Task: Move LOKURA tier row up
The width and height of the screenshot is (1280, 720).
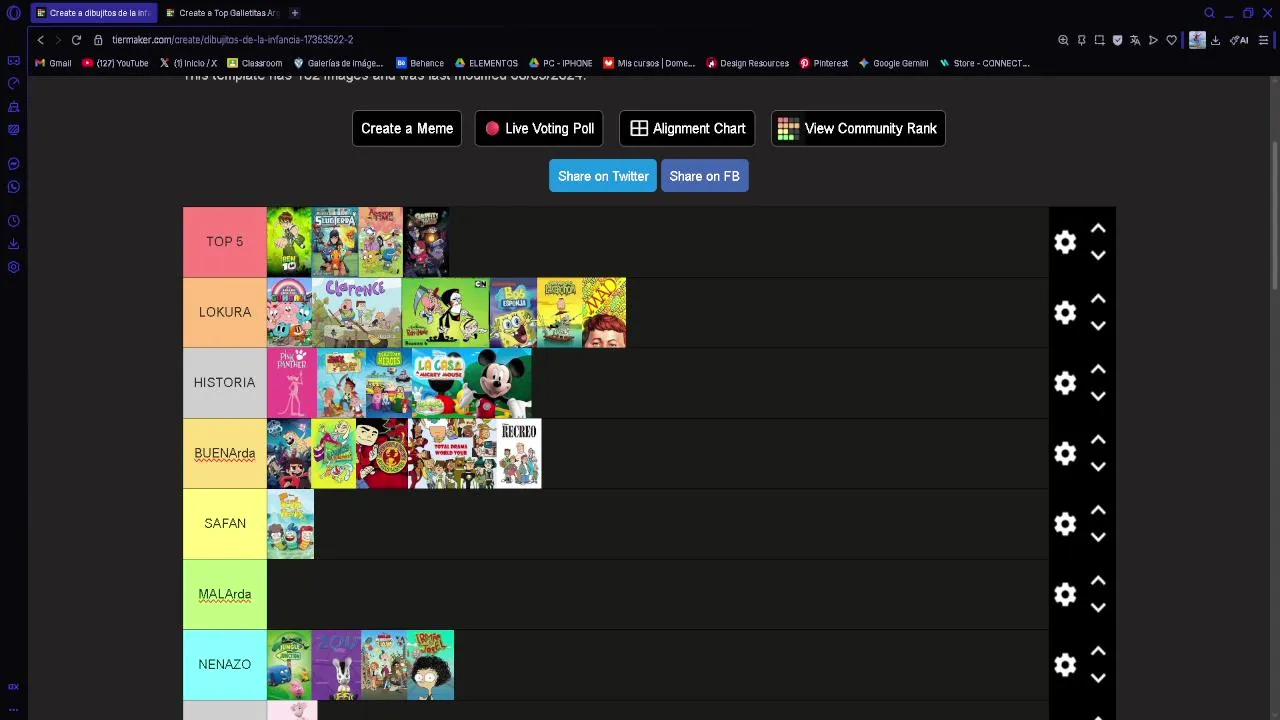Action: [x=1098, y=299]
